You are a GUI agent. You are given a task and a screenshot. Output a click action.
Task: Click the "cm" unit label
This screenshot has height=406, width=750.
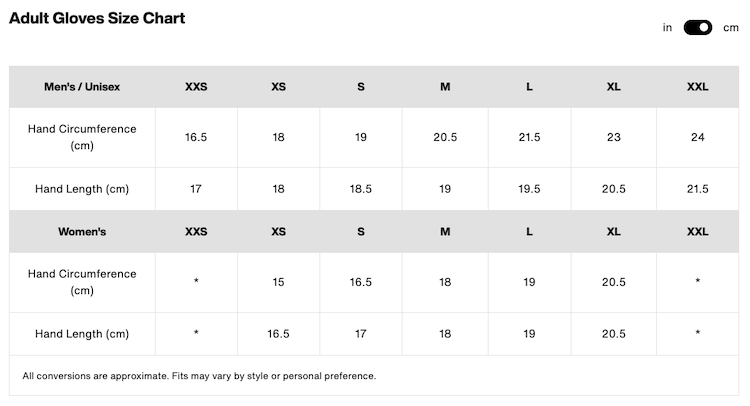coord(731,28)
